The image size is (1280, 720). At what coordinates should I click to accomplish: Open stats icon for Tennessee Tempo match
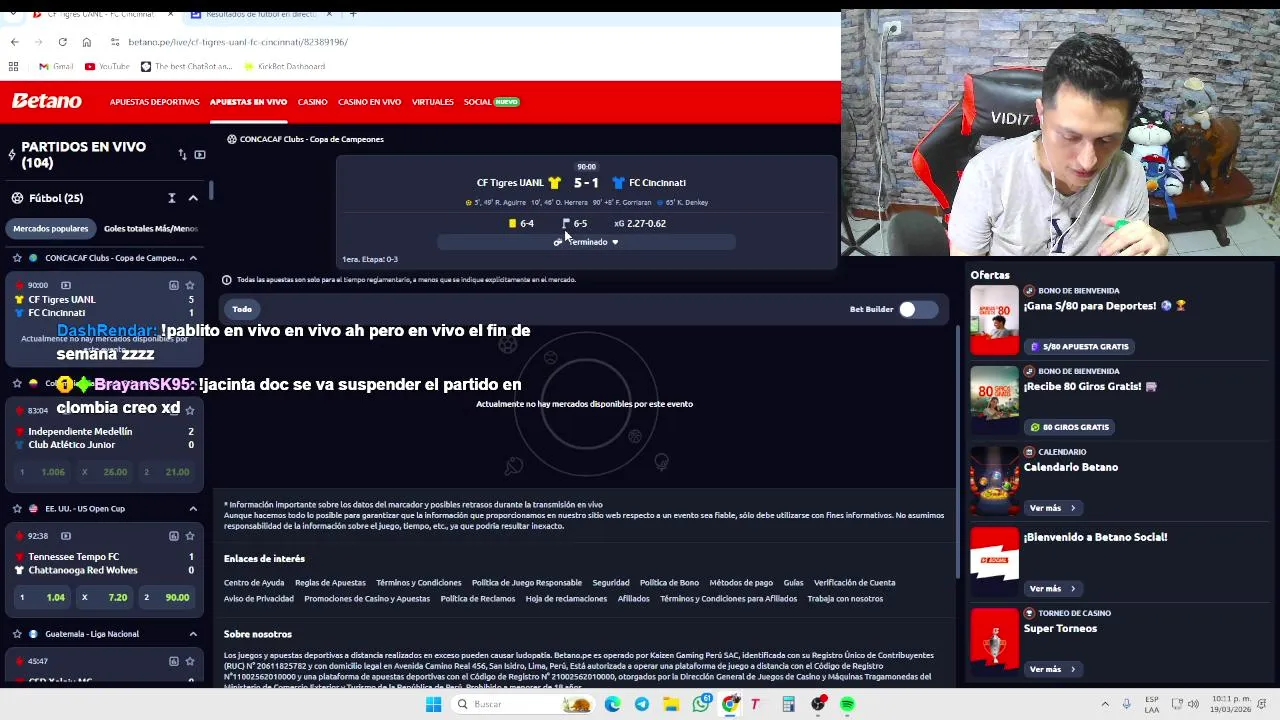[x=173, y=535]
